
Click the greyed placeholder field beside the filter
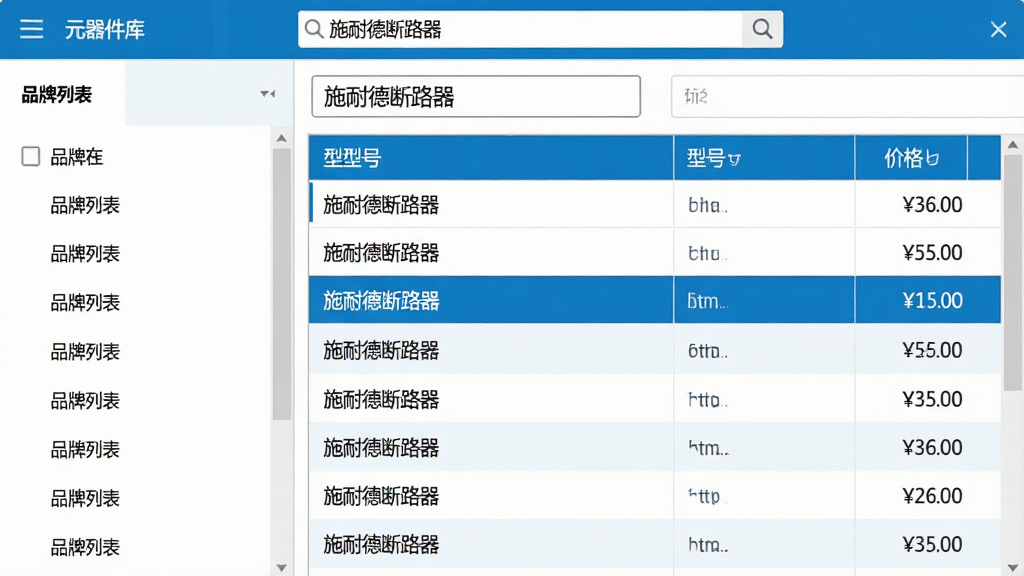[847, 97]
